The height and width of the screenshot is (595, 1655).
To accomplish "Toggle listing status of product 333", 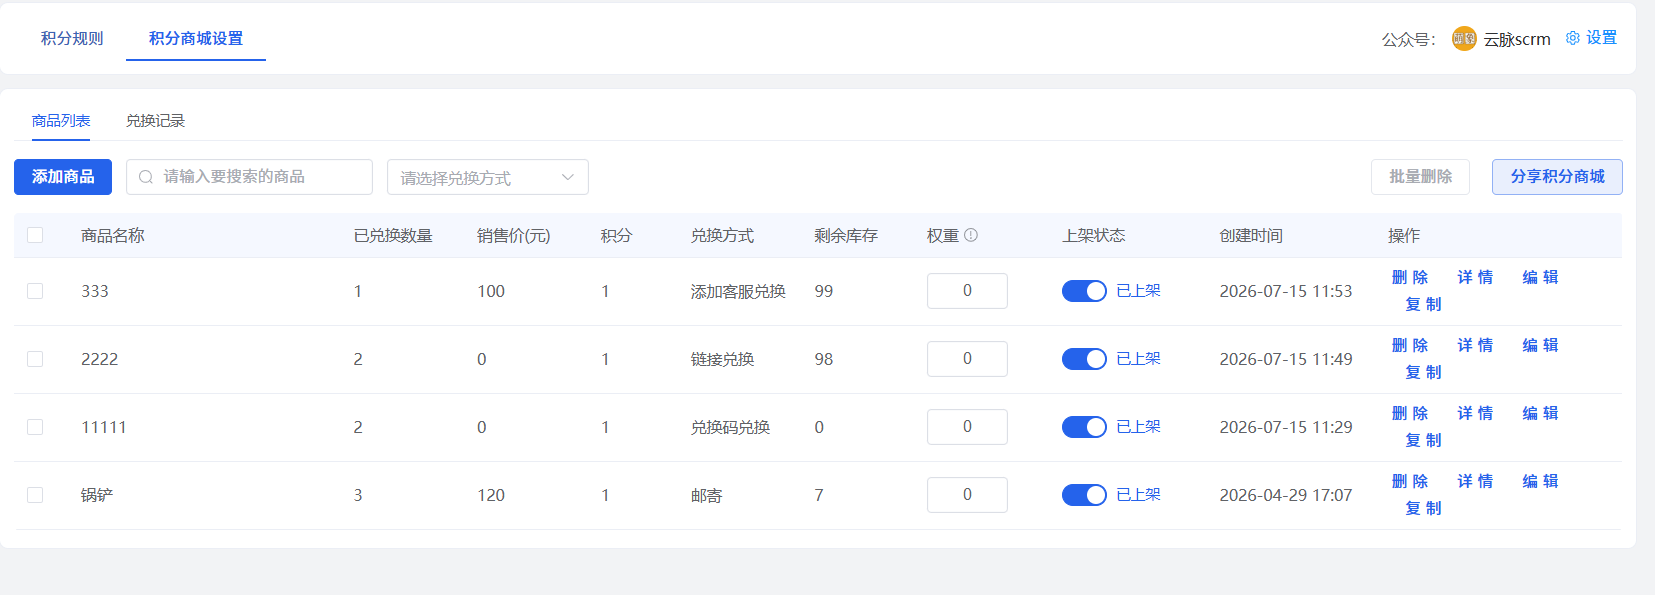I will [1084, 291].
